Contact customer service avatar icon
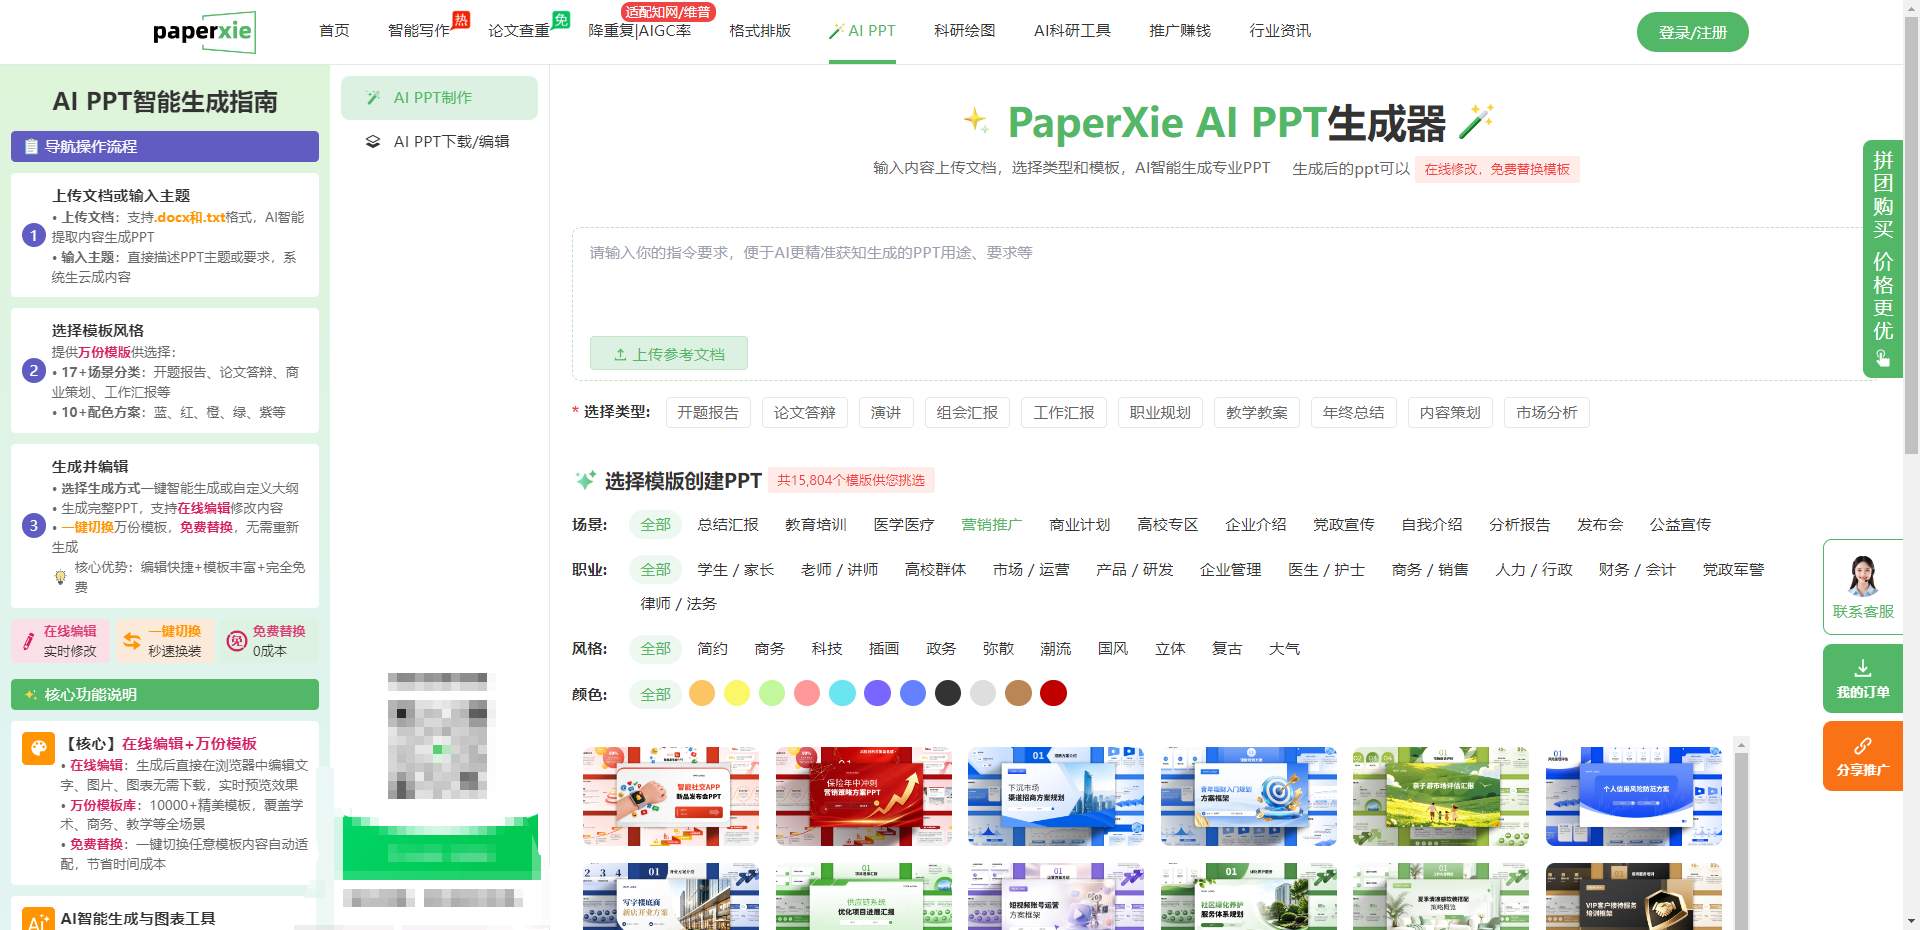The image size is (1920, 930). [1862, 576]
